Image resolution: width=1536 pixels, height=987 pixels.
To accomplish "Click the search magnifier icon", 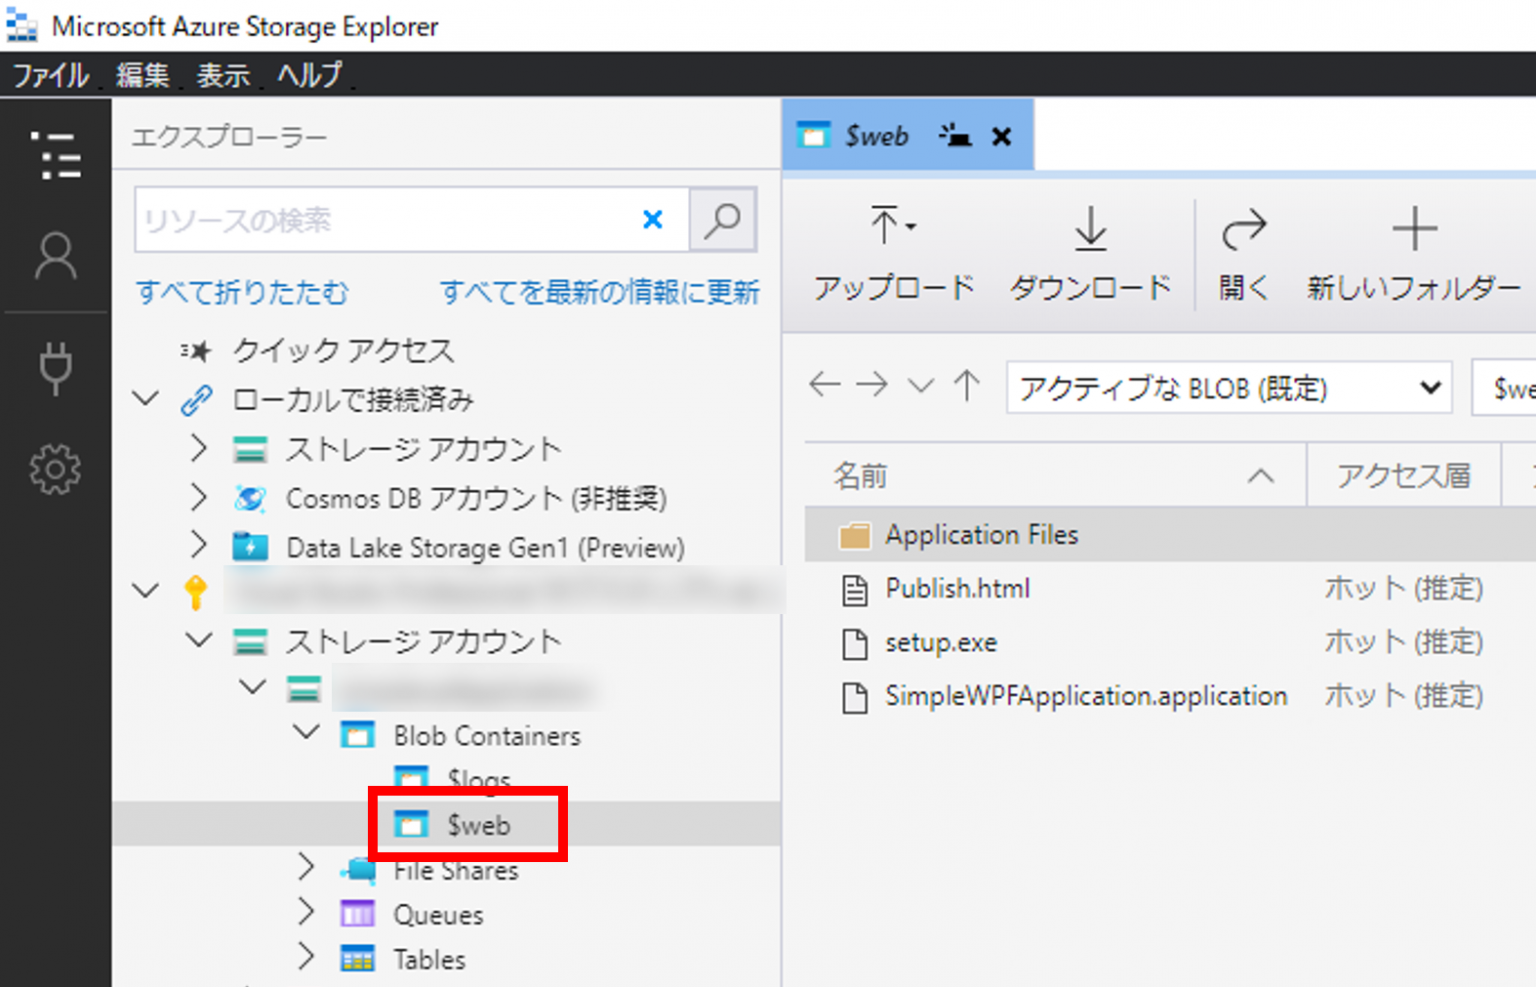I will coord(723,220).
